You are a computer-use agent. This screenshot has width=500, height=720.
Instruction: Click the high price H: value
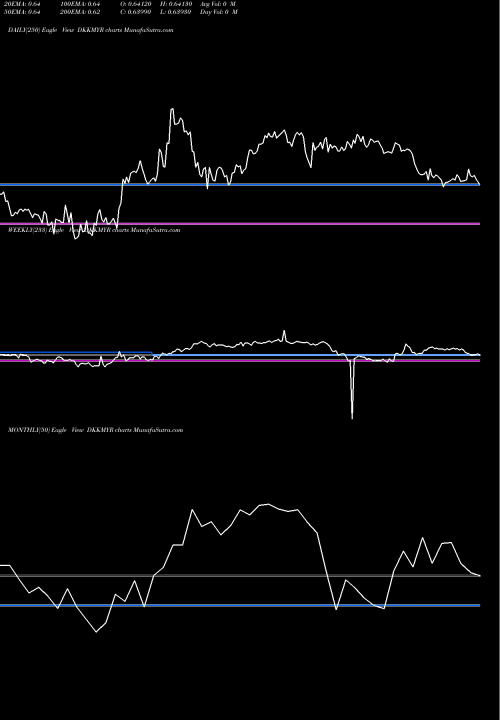[176, 4]
